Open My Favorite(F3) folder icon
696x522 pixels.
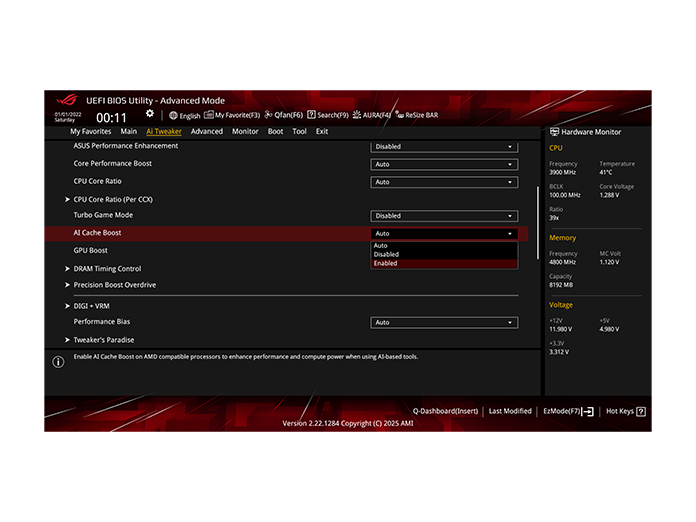pos(209,115)
